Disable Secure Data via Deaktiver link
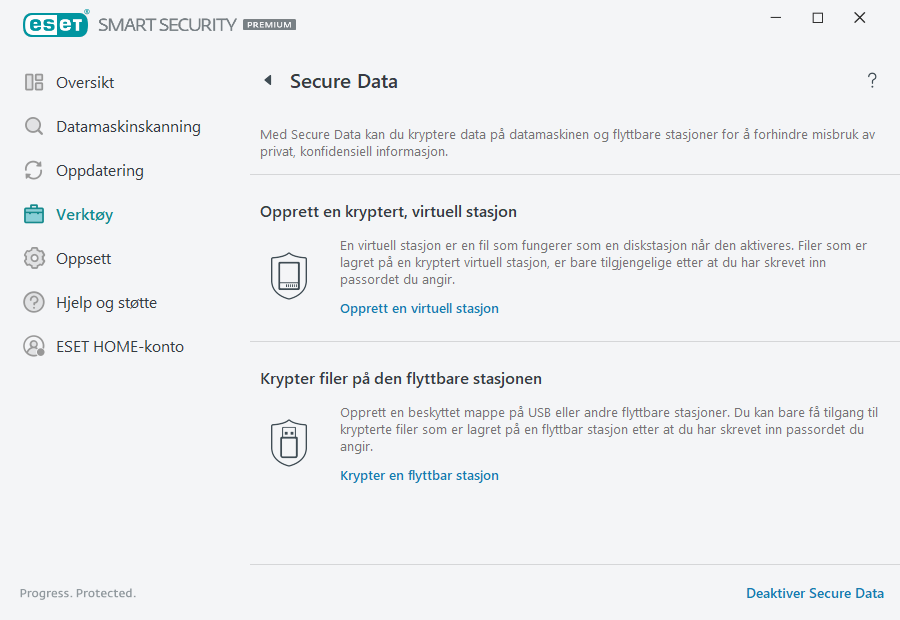The height and width of the screenshot is (620, 900). [815, 593]
